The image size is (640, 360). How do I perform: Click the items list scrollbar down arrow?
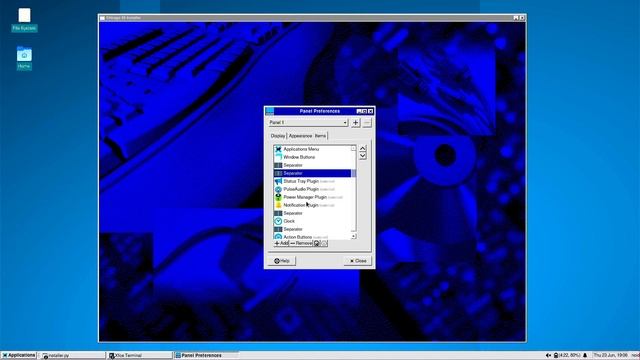pyautogui.click(x=353, y=236)
